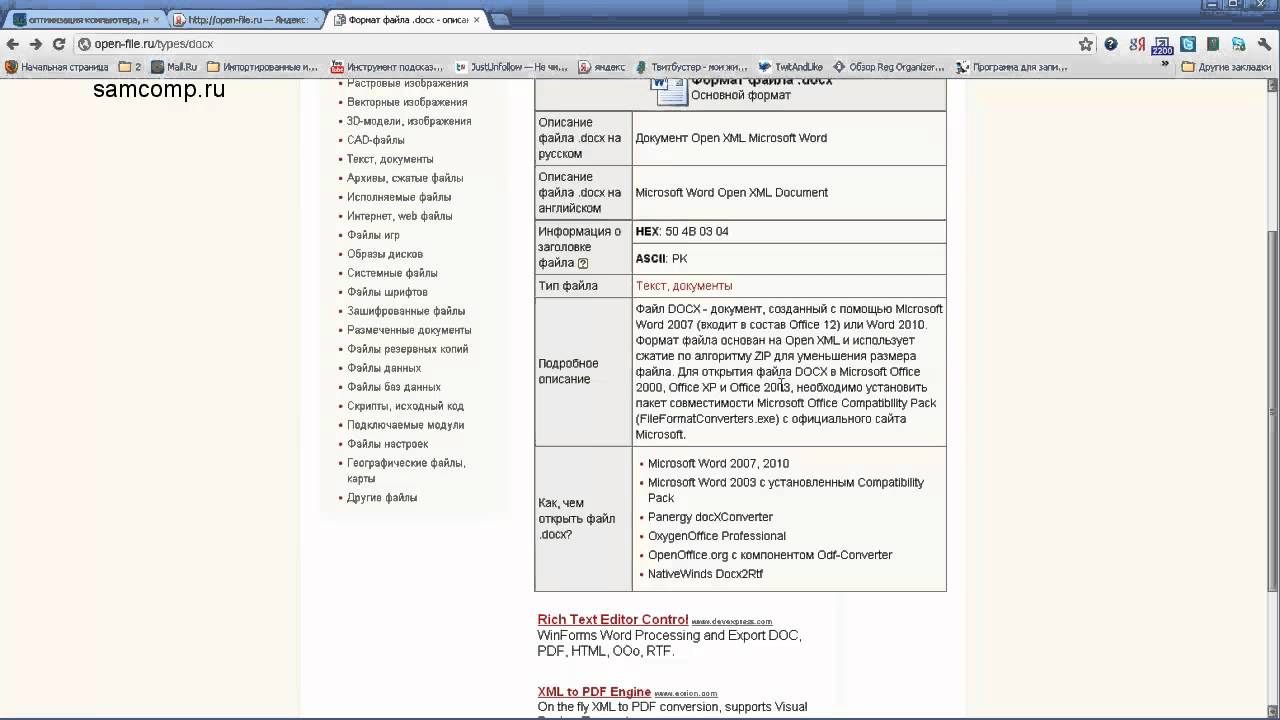Image resolution: width=1280 pixels, height=720 pixels.
Task: Open the 'Rich Text Editor Control' ad link
Action: (613, 619)
